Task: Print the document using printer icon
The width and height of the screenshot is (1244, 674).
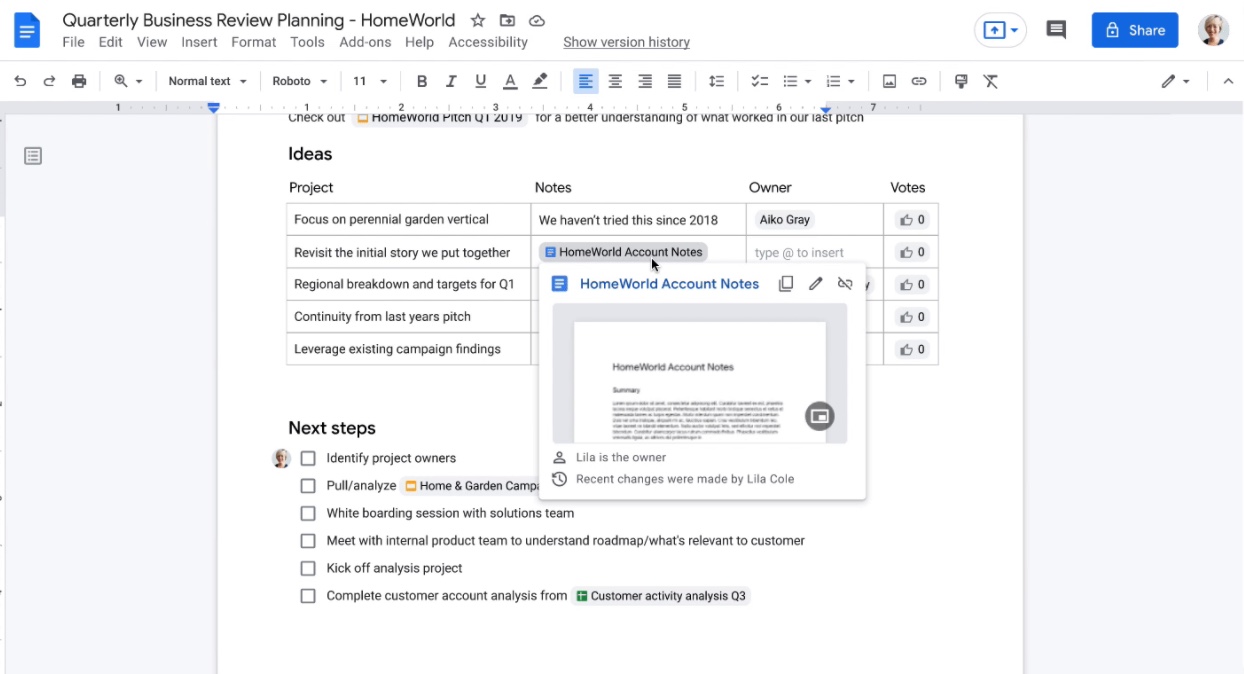Action: 79,81
